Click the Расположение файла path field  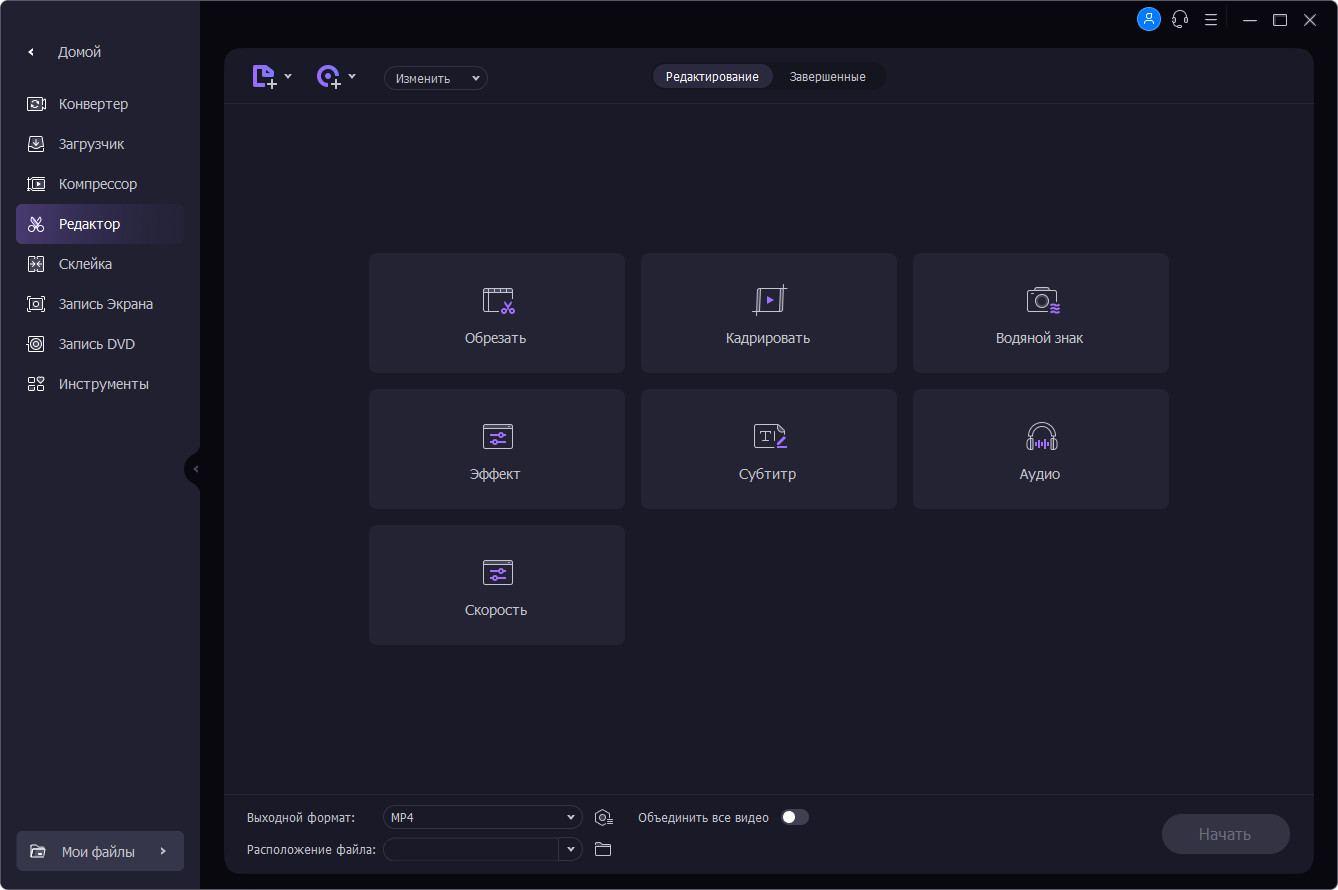point(471,850)
